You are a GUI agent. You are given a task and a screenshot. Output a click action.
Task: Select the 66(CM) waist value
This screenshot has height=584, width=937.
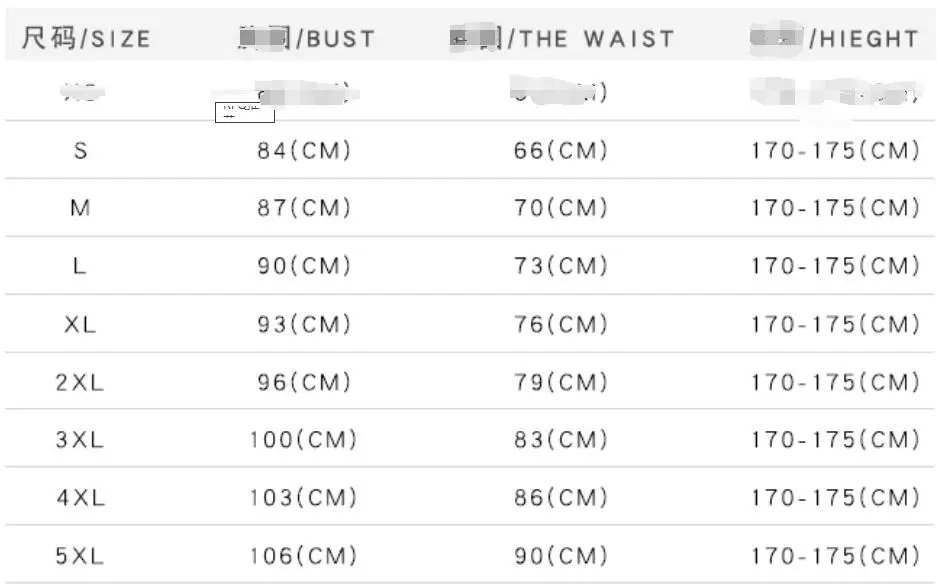pyautogui.click(x=561, y=151)
